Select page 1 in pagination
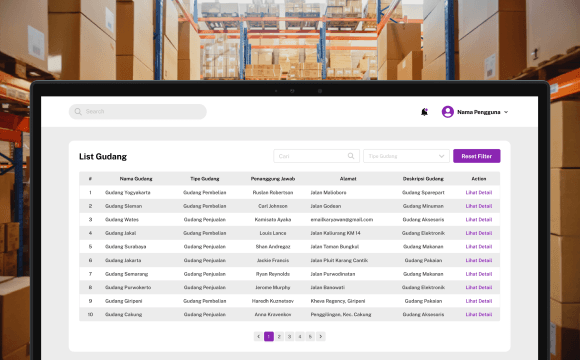The image size is (580, 360). pyautogui.click(x=269, y=336)
